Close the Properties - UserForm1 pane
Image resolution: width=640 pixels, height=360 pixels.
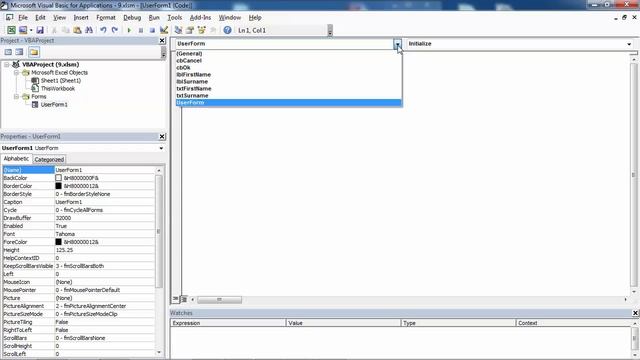(x=162, y=136)
